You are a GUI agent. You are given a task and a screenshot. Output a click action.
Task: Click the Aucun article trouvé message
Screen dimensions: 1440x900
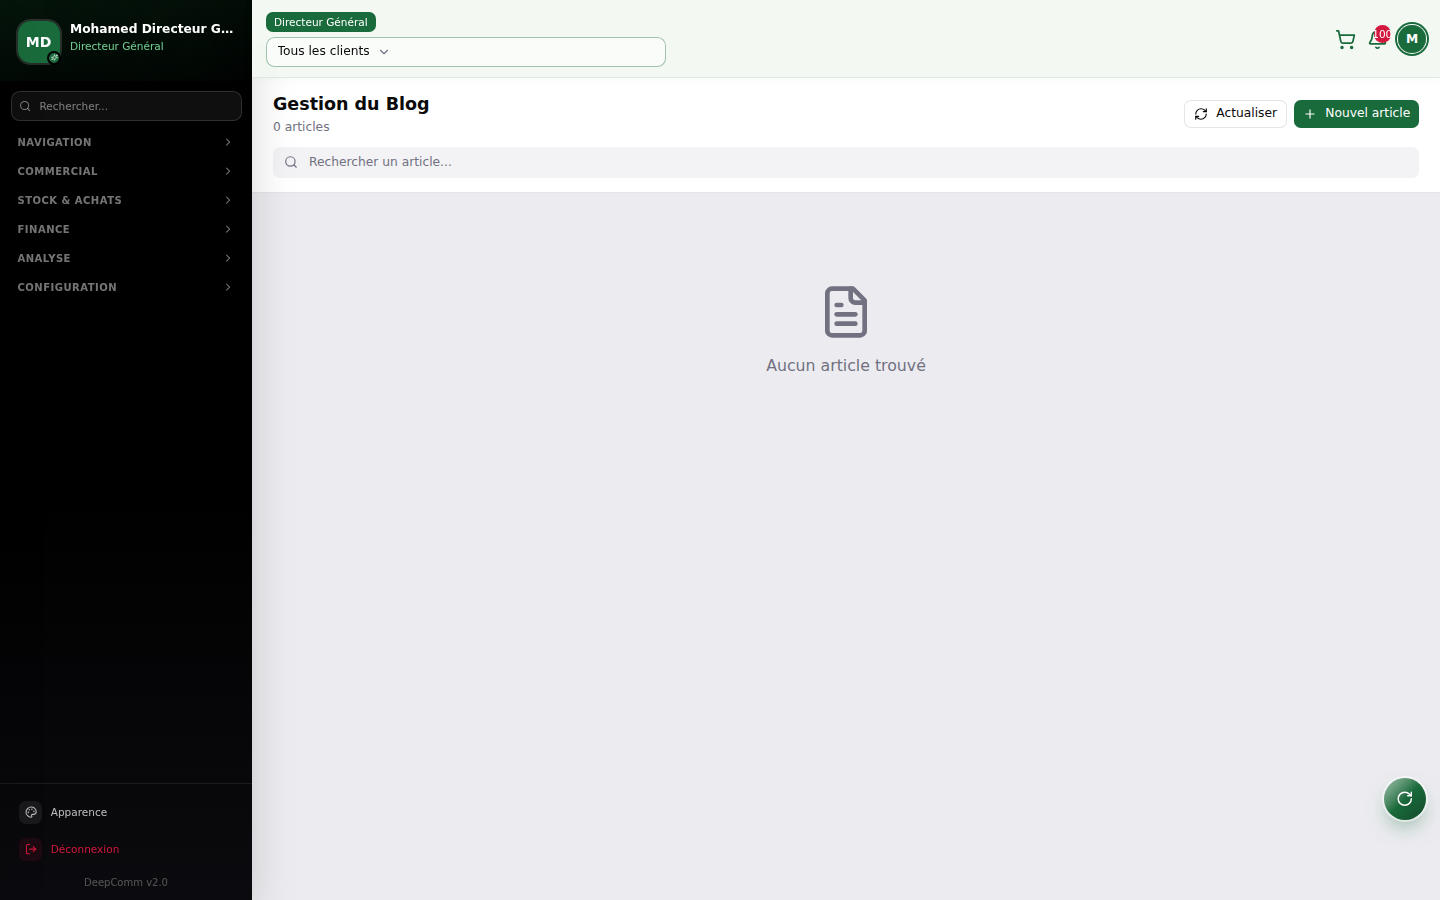[x=846, y=366]
